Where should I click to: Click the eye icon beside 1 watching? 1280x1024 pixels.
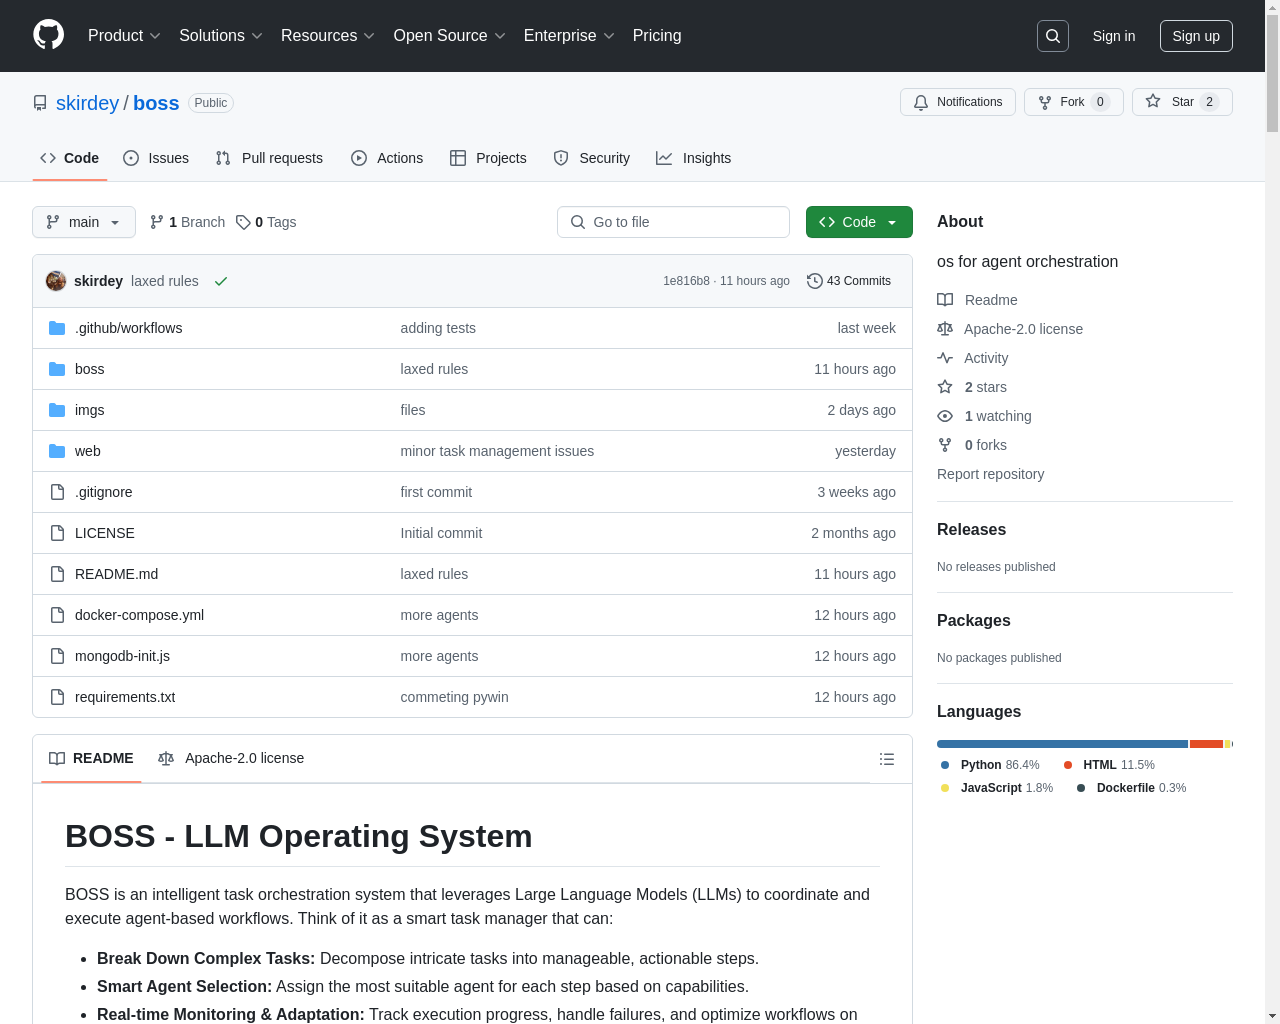(x=945, y=416)
